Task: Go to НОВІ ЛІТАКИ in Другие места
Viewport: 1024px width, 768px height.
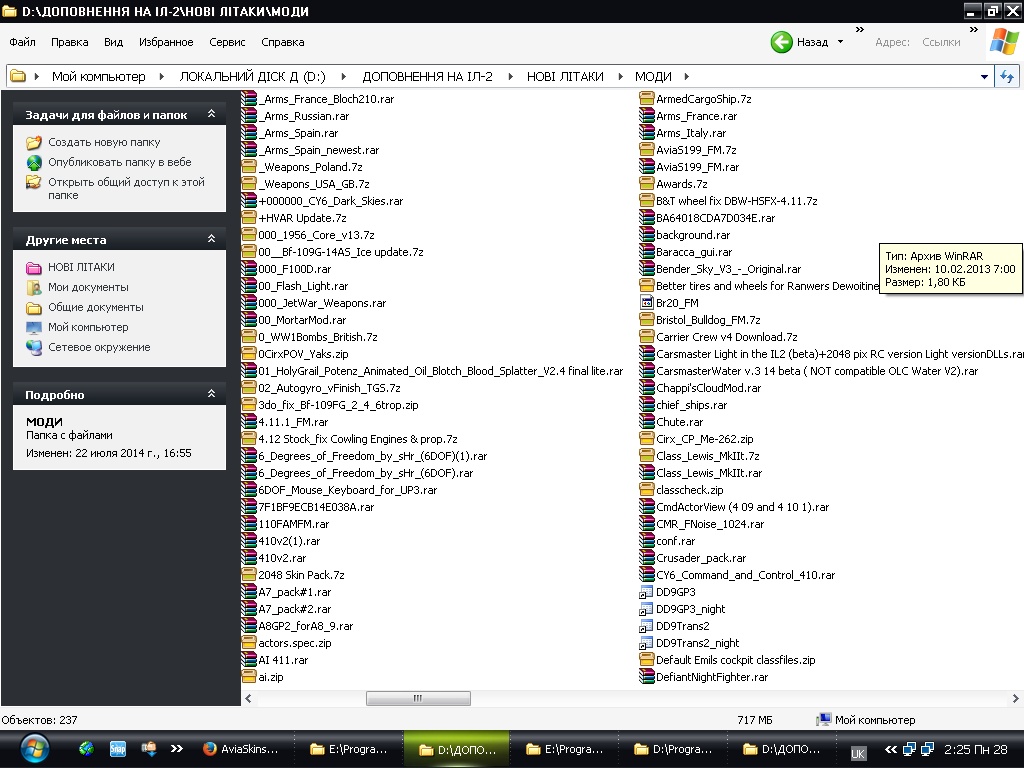Action: 81,266
